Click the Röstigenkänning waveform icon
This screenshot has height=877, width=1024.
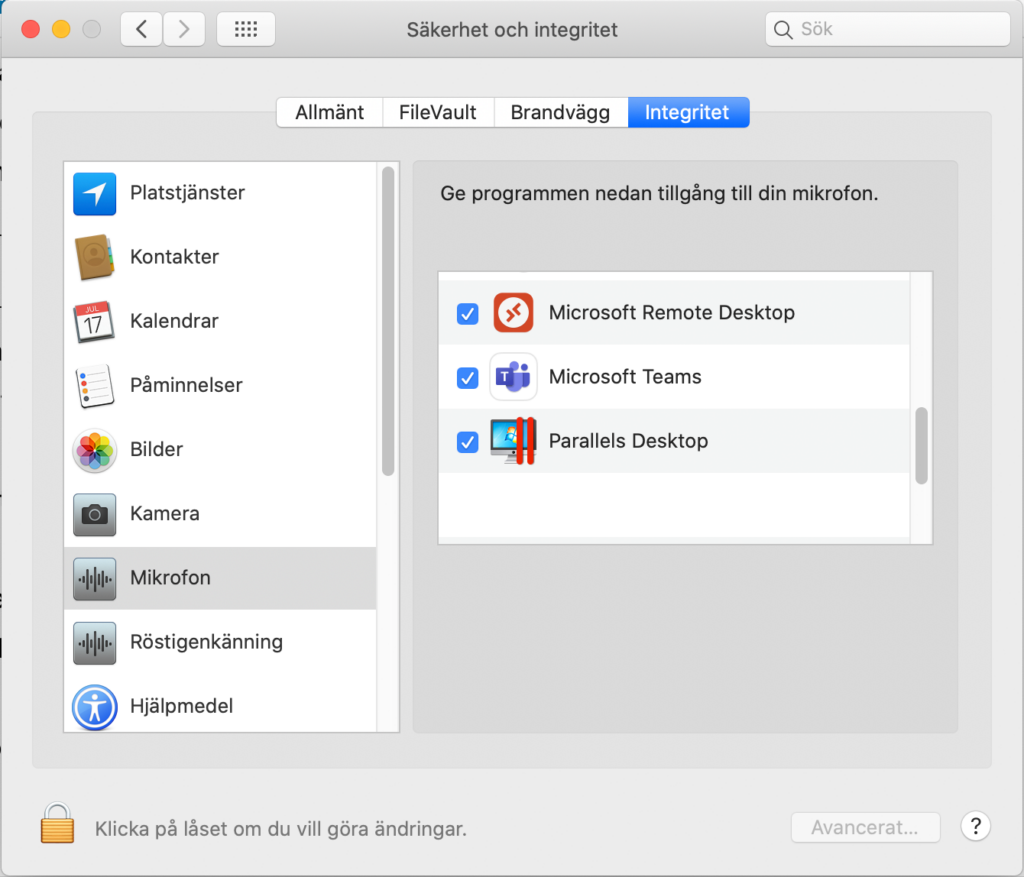tap(95, 643)
